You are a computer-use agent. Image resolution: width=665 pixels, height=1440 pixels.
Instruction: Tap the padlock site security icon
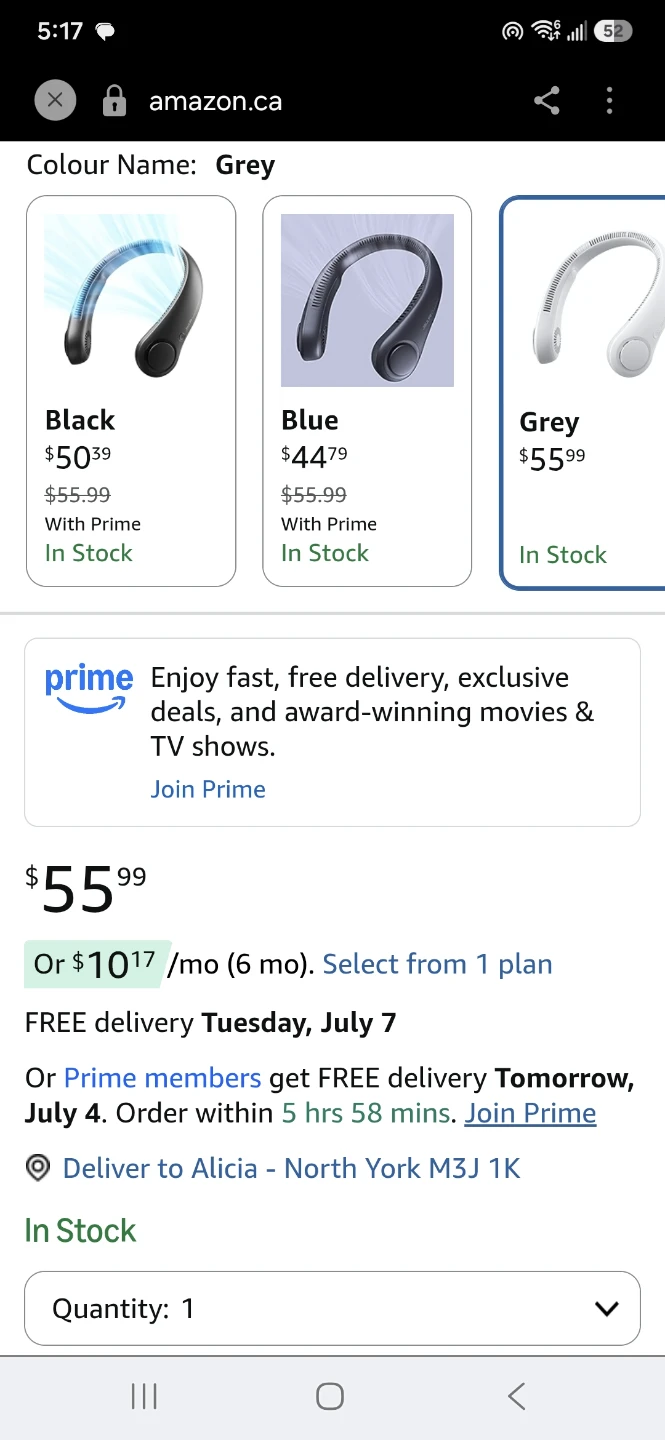(115, 101)
